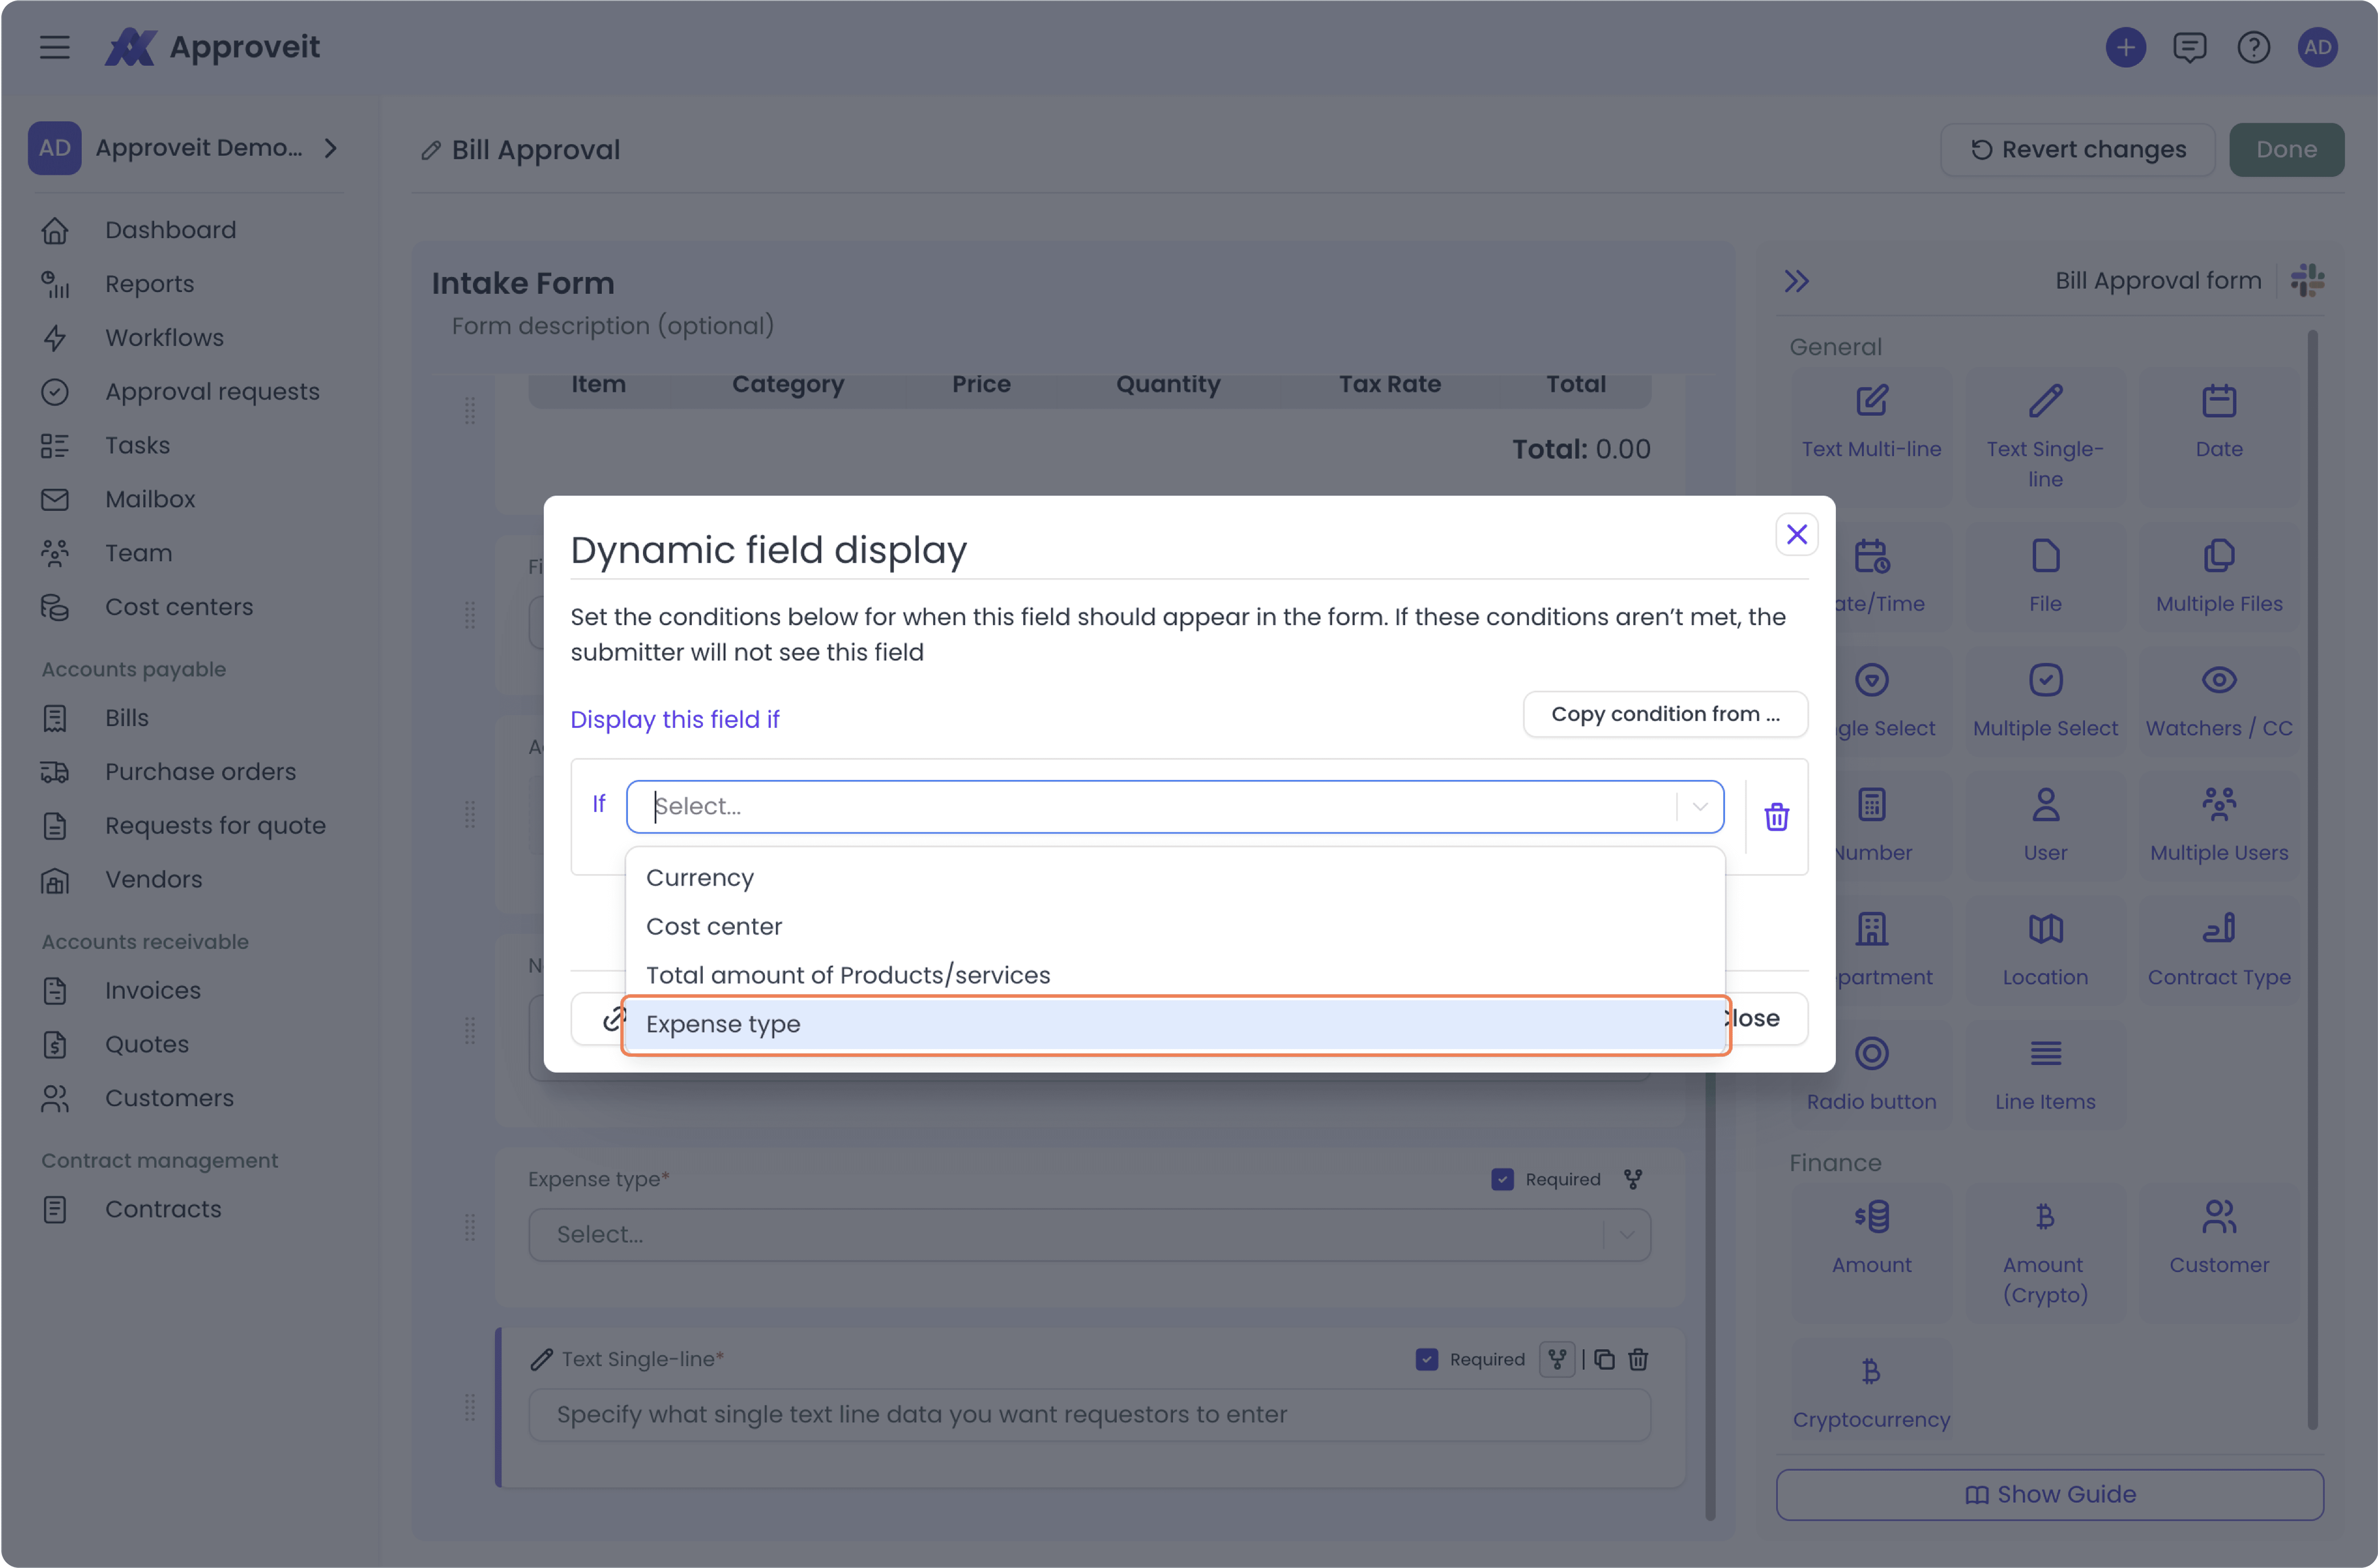Click the Bill Approval title edit pencil
Image resolution: width=2378 pixels, height=1568 pixels.
tap(431, 150)
